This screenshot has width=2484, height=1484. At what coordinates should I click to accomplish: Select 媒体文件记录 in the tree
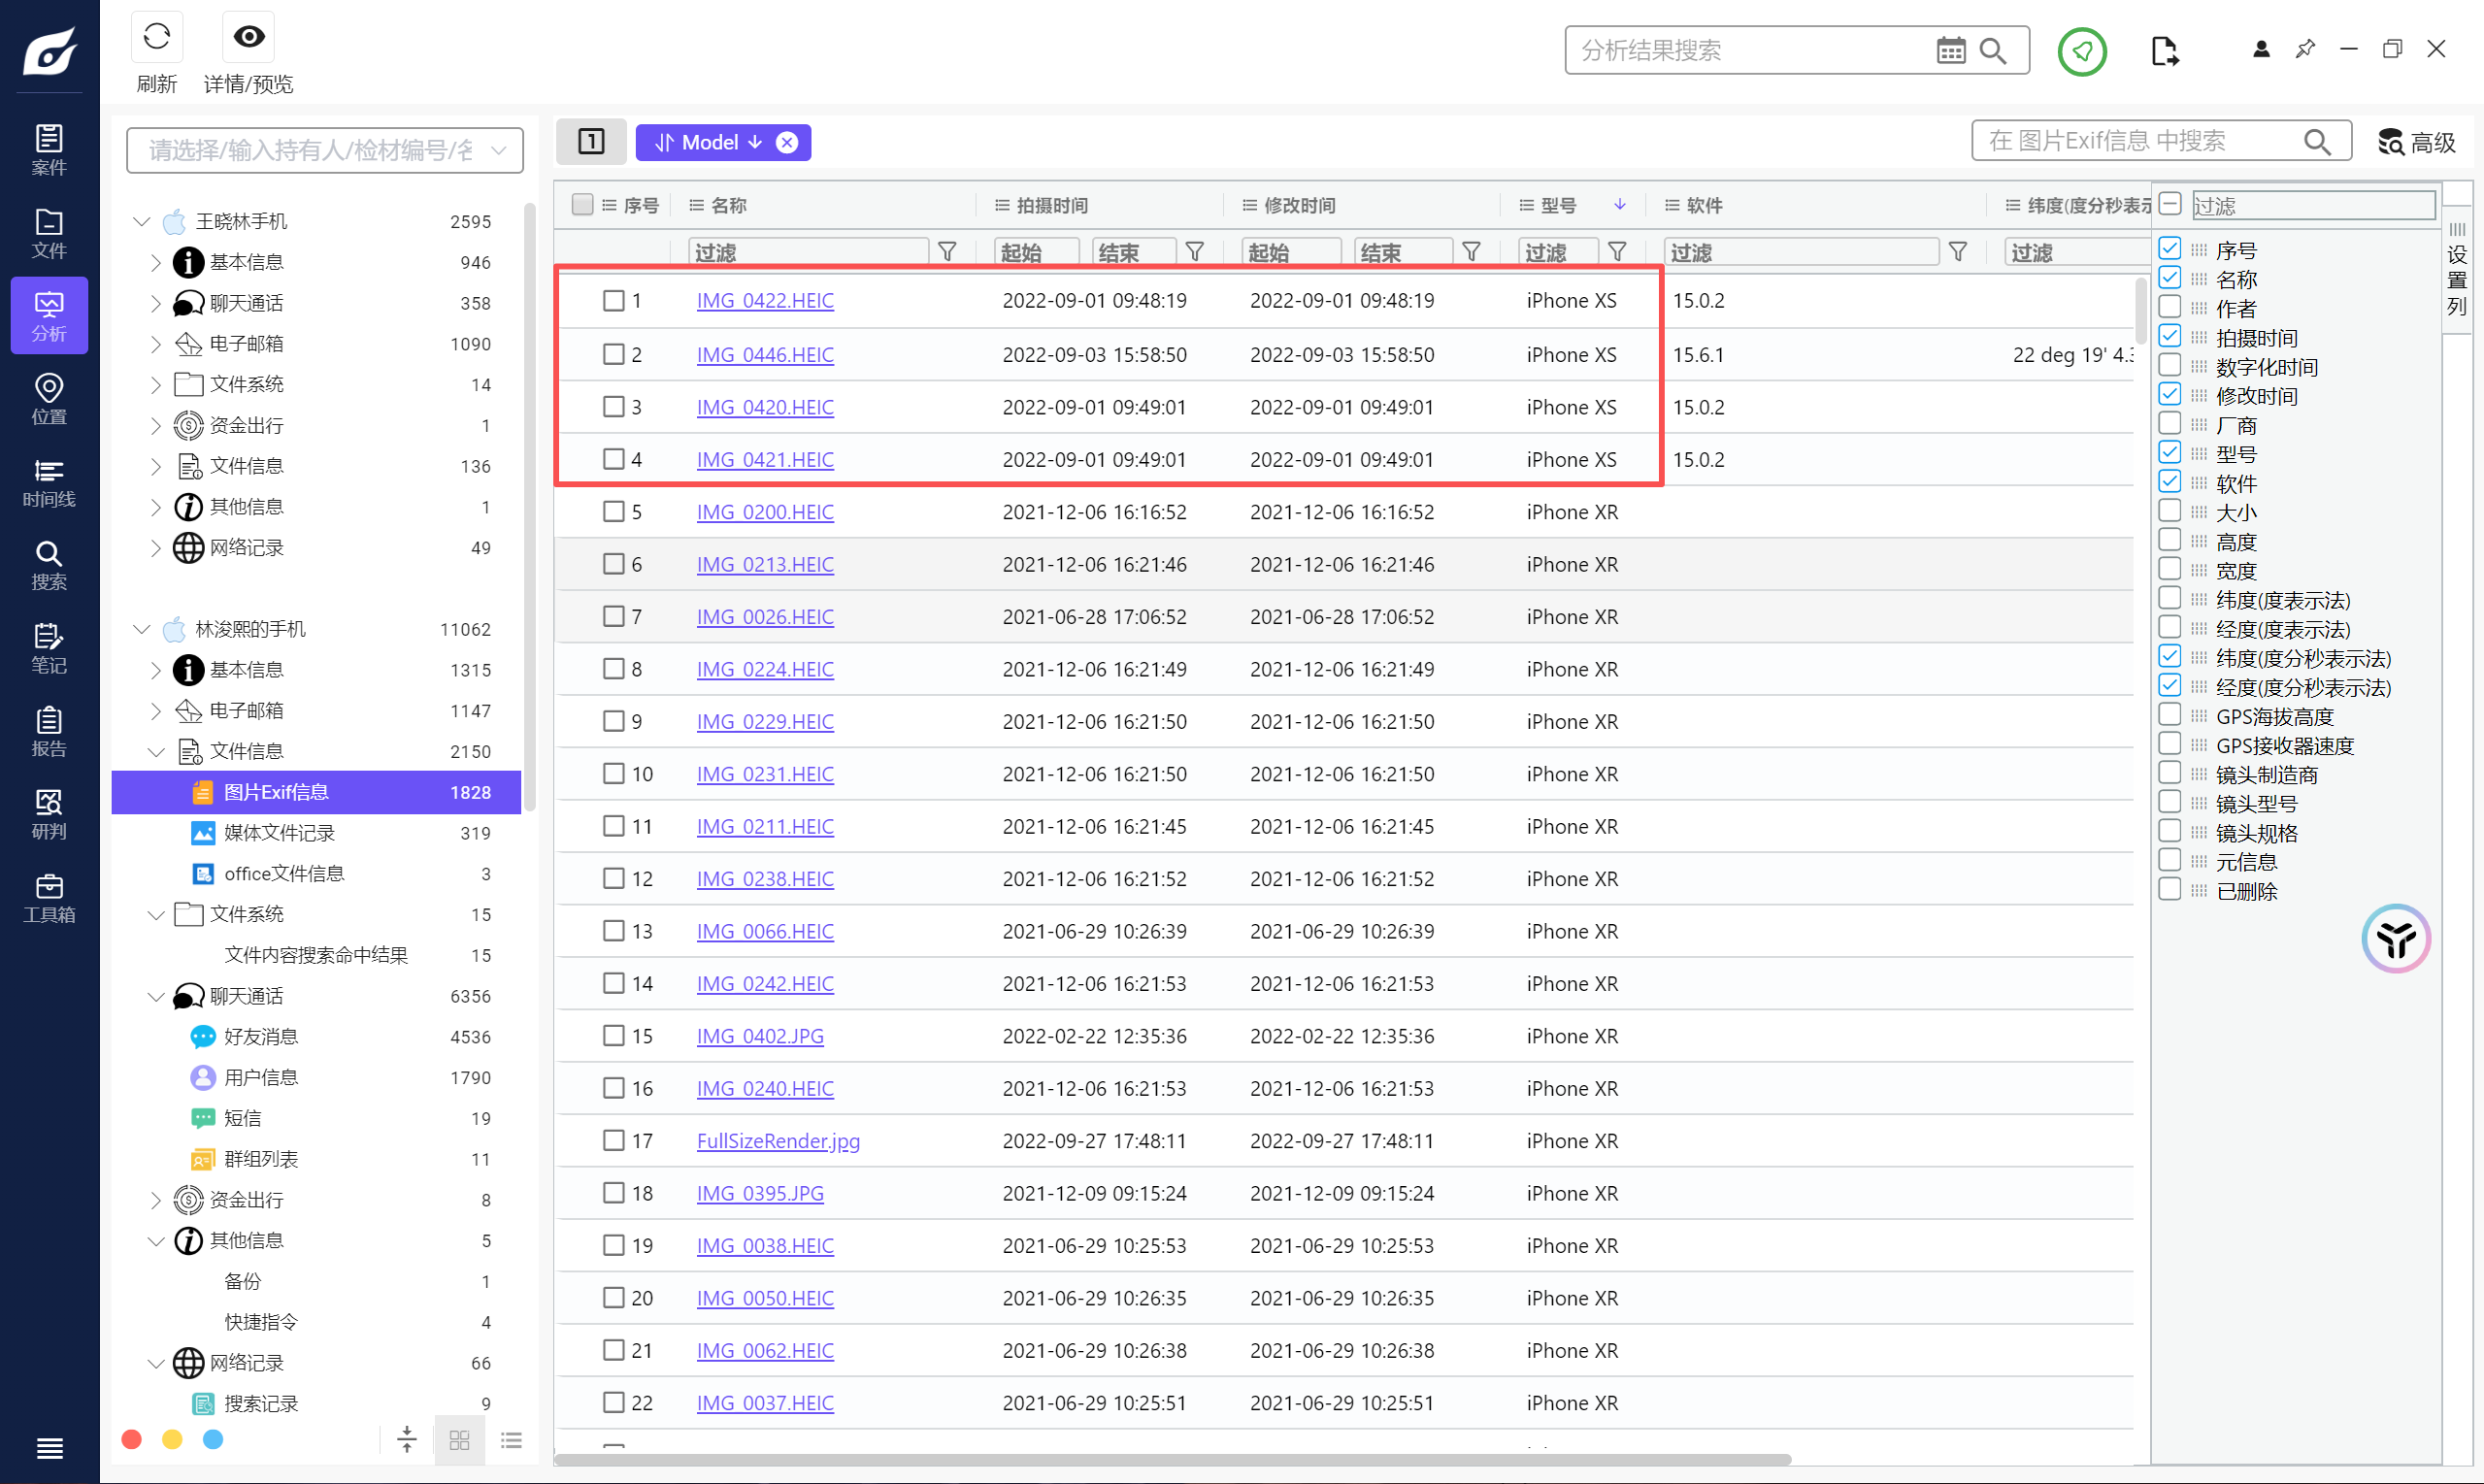279,832
